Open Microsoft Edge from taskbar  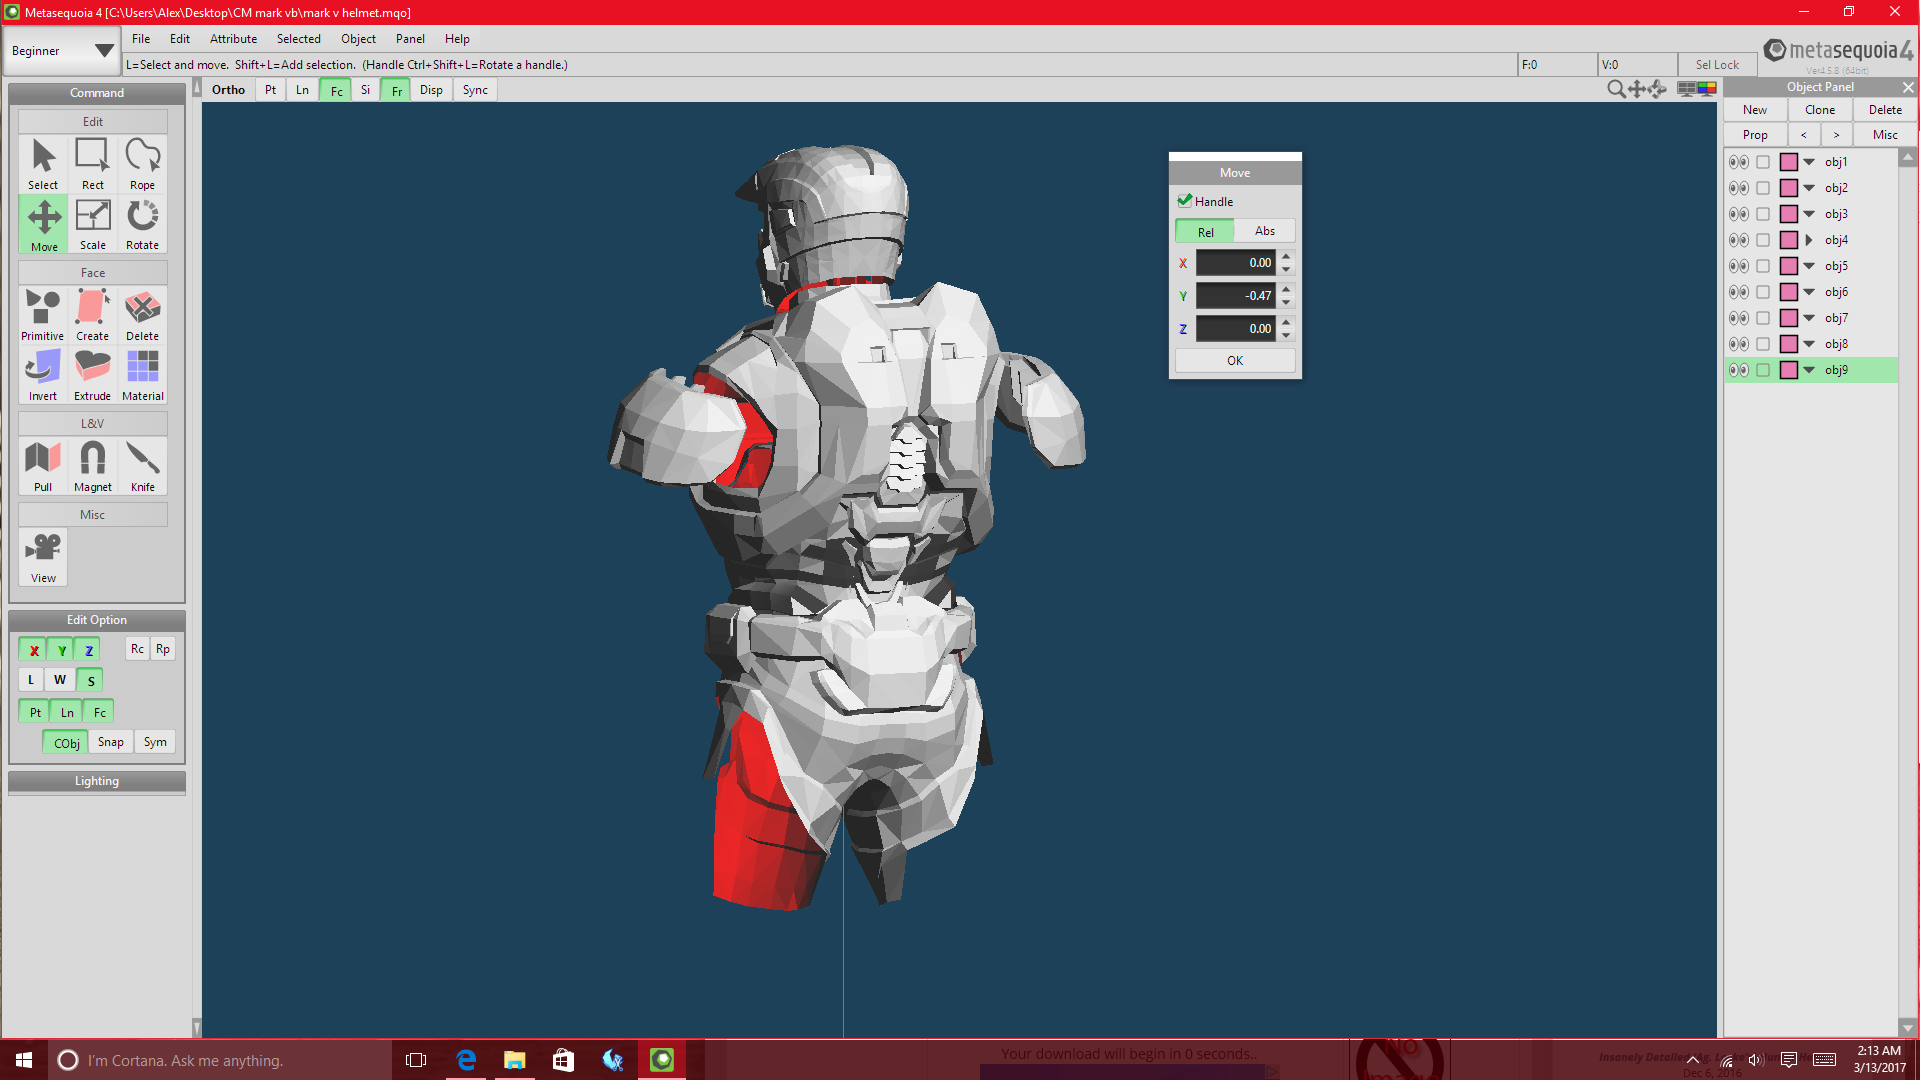[466, 1060]
